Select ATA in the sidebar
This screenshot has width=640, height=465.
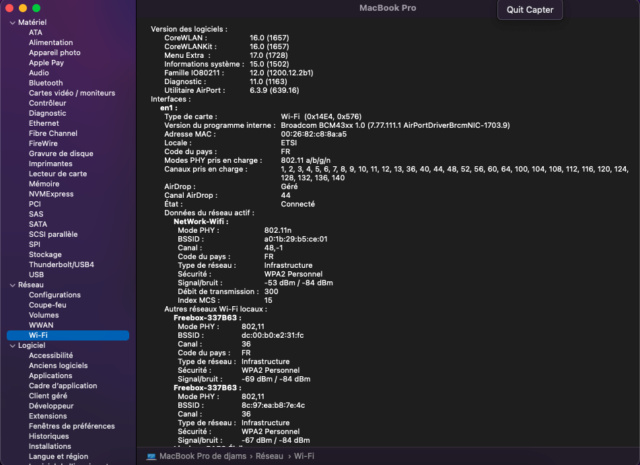[x=36, y=32]
